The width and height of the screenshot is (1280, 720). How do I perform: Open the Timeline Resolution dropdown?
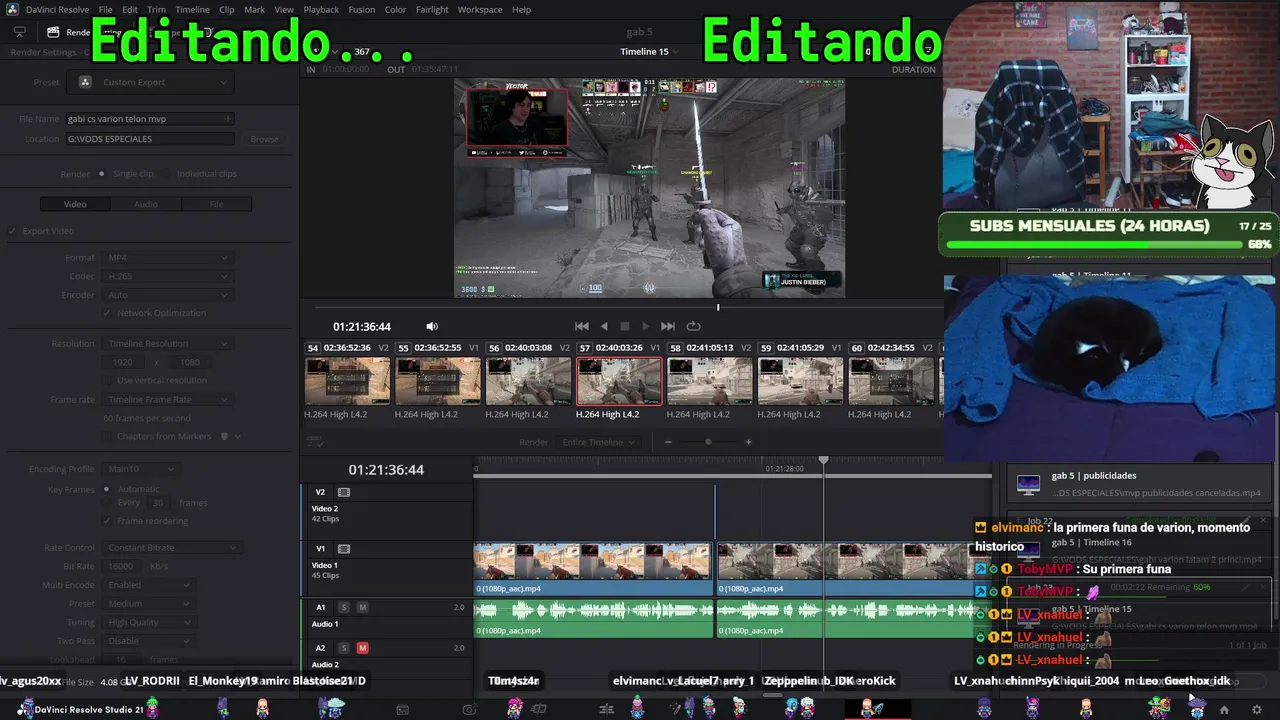pyautogui.click(x=167, y=344)
